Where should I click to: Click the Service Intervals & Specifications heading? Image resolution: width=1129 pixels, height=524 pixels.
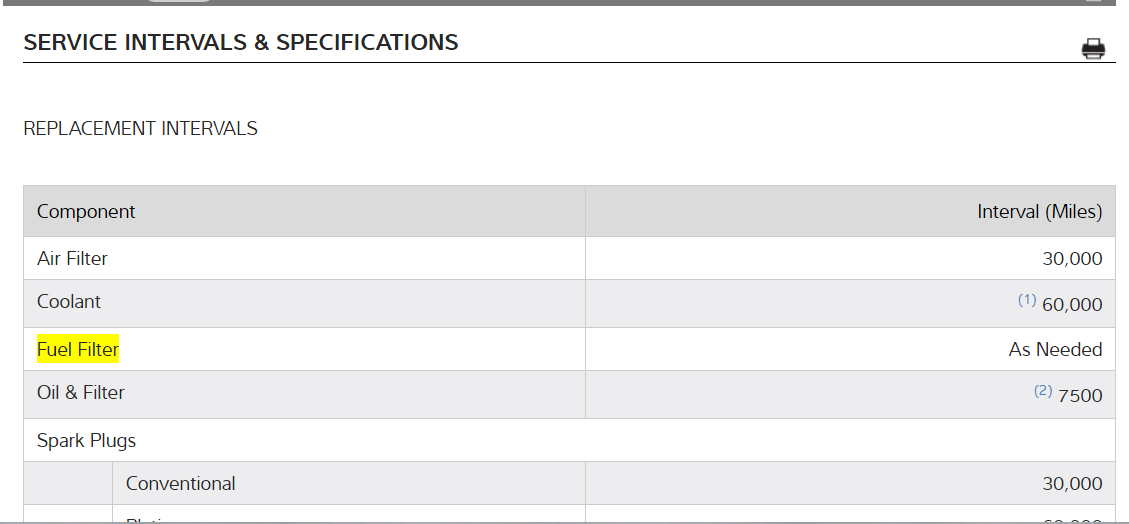(241, 42)
